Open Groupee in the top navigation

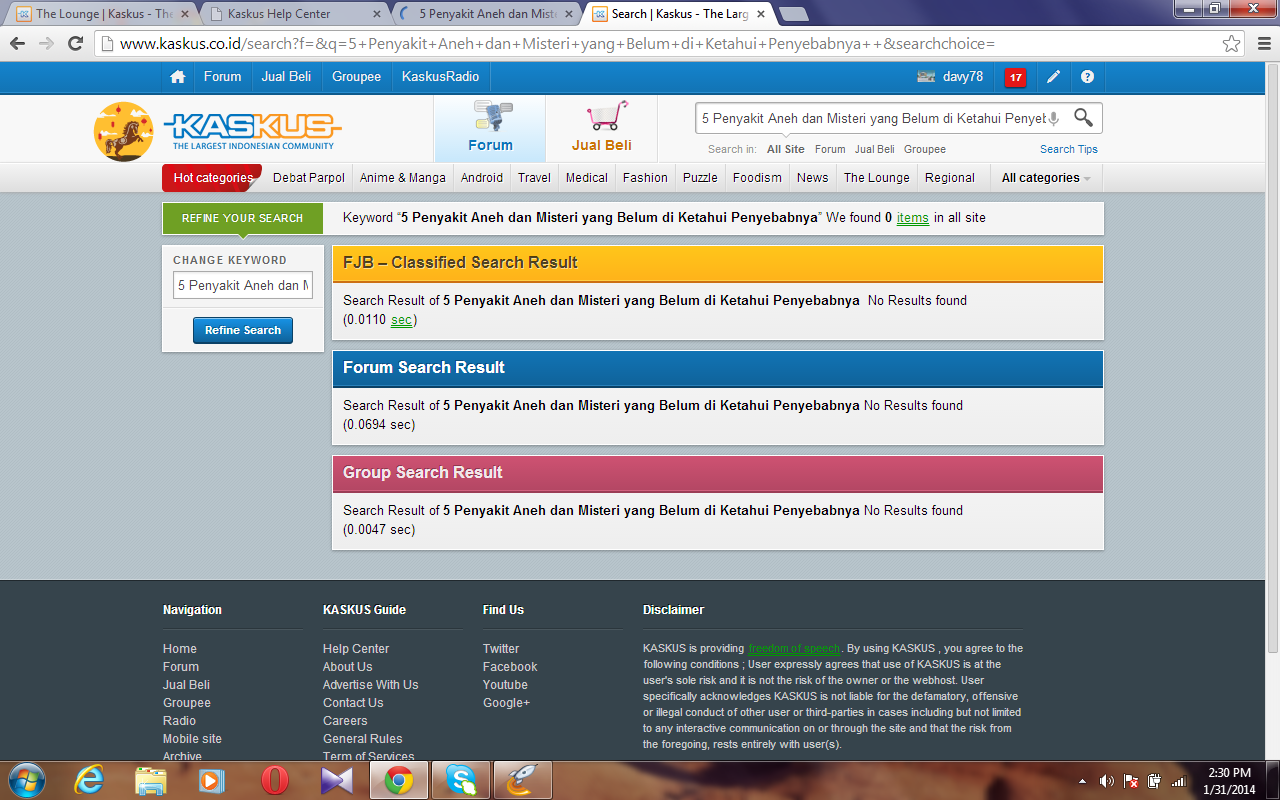357,77
